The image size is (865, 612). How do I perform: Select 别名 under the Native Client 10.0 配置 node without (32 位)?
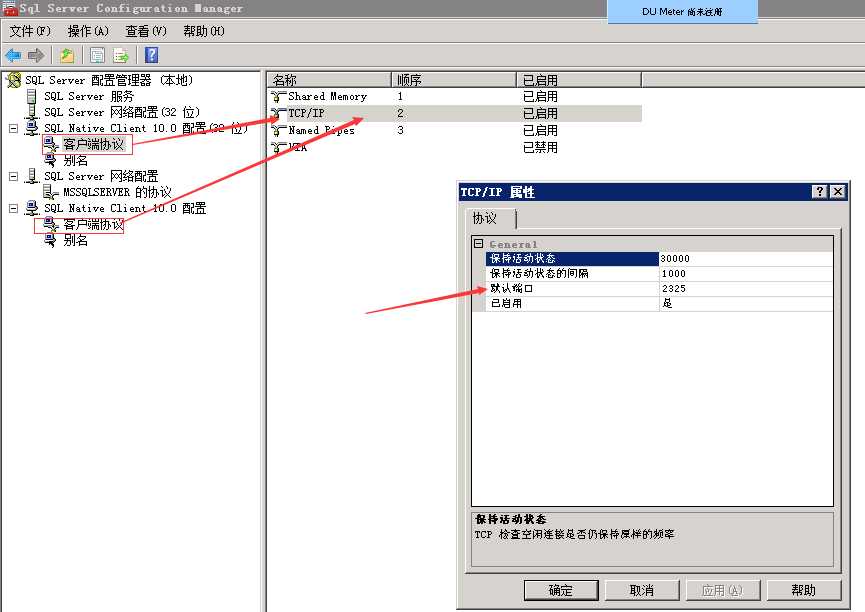(x=76, y=241)
